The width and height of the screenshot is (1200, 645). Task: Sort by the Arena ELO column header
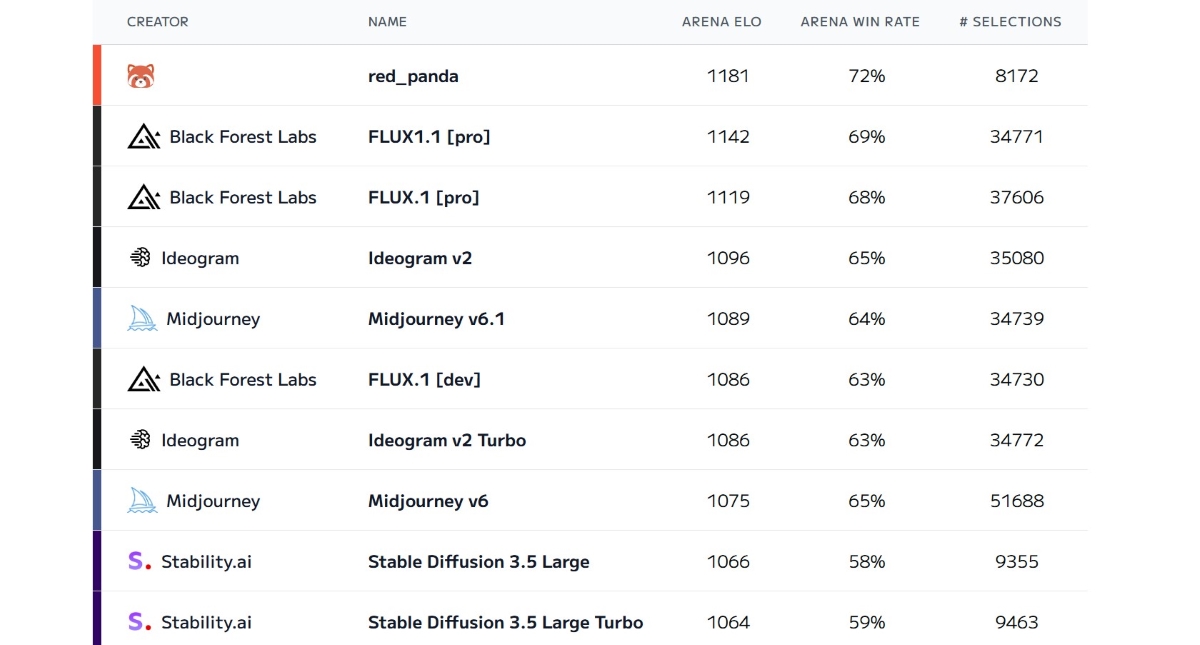[x=721, y=22]
